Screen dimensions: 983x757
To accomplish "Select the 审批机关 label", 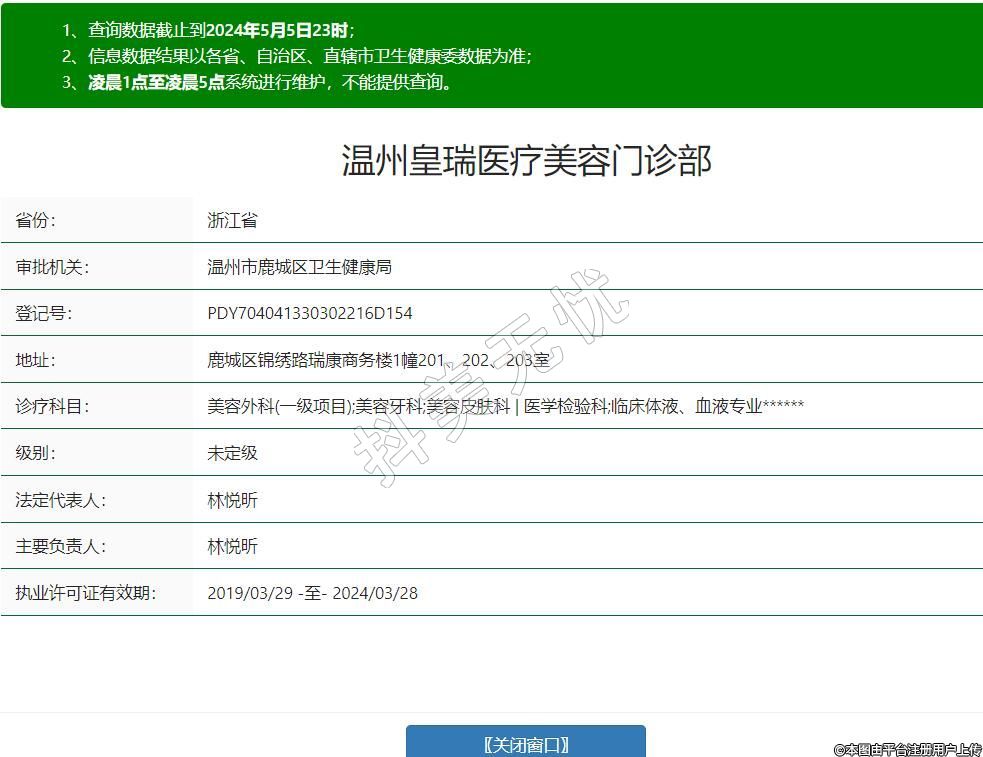I will pos(52,267).
